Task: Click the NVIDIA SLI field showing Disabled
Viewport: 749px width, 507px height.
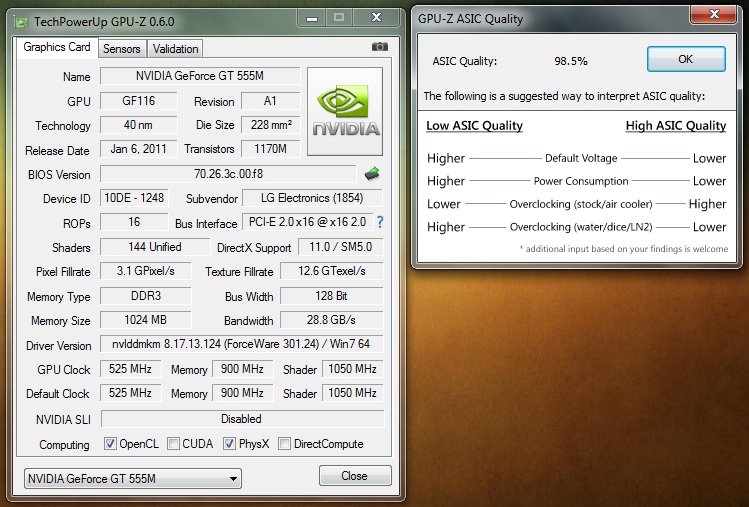Action: (242, 419)
